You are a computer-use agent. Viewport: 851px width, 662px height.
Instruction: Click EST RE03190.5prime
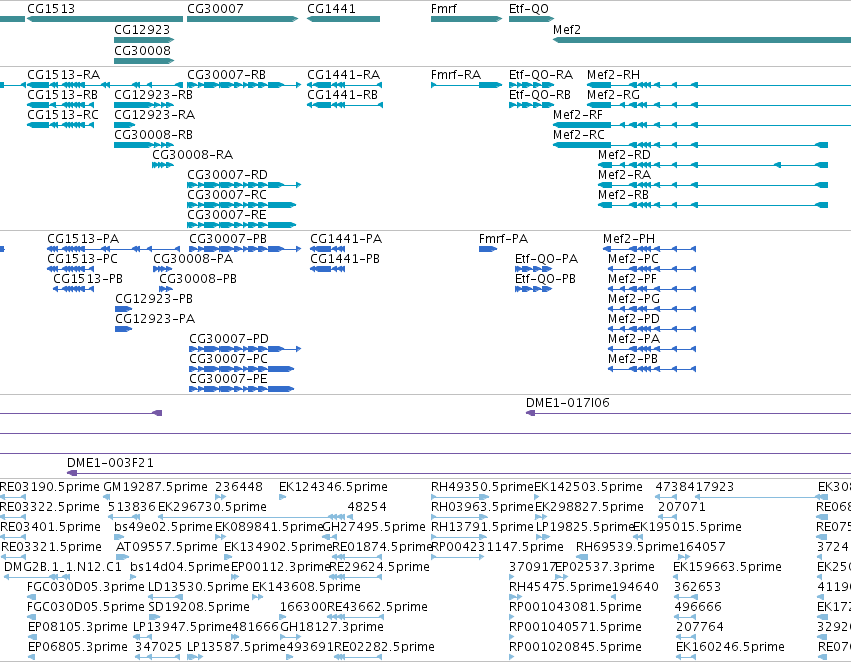coord(49,487)
